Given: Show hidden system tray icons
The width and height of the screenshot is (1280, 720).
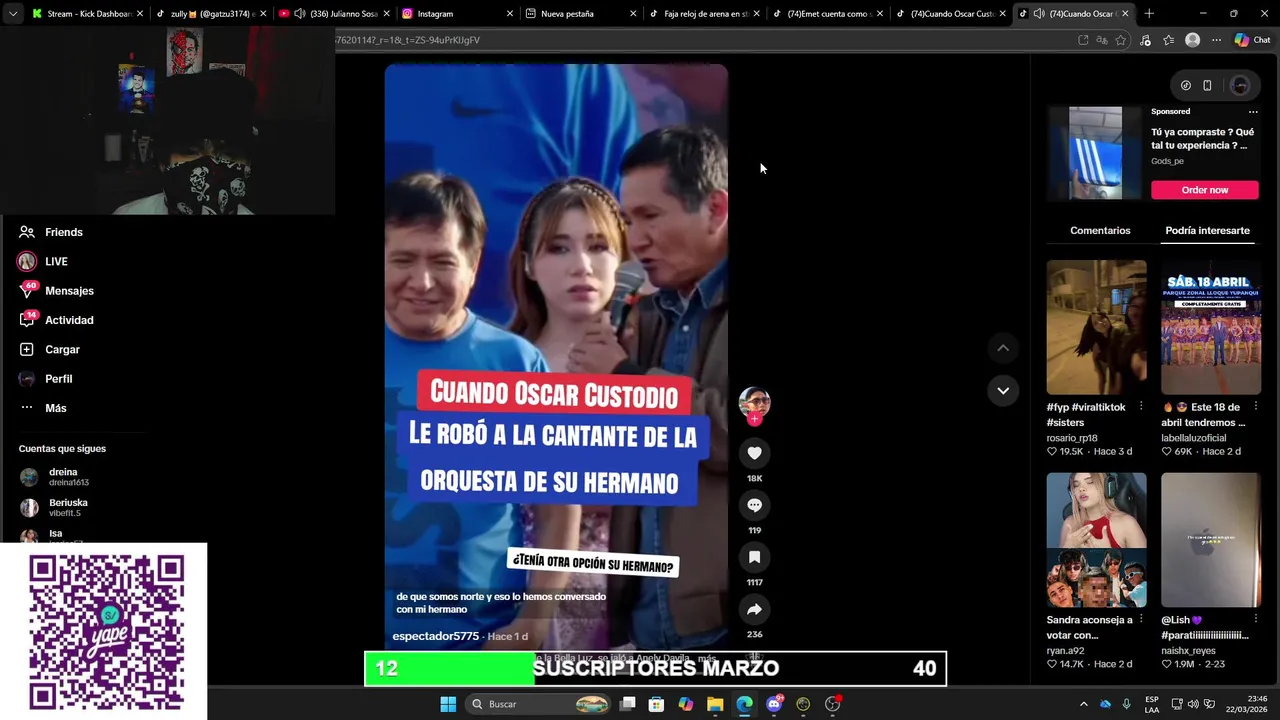Looking at the screenshot, I should pyautogui.click(x=1083, y=704).
